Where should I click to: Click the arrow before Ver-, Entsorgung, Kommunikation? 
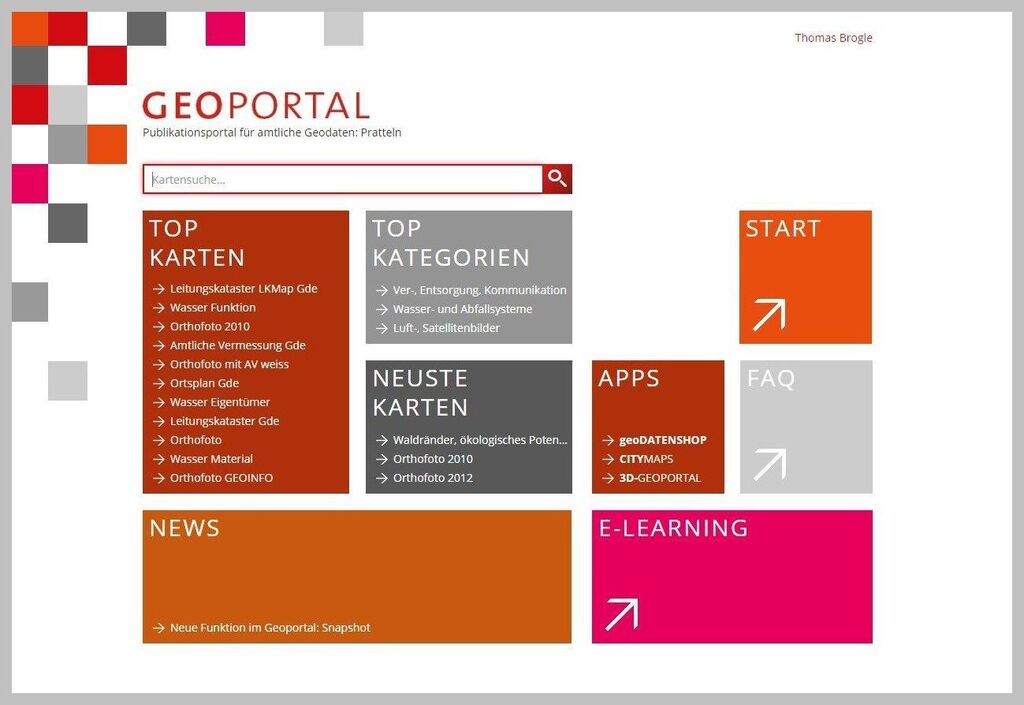(x=380, y=289)
